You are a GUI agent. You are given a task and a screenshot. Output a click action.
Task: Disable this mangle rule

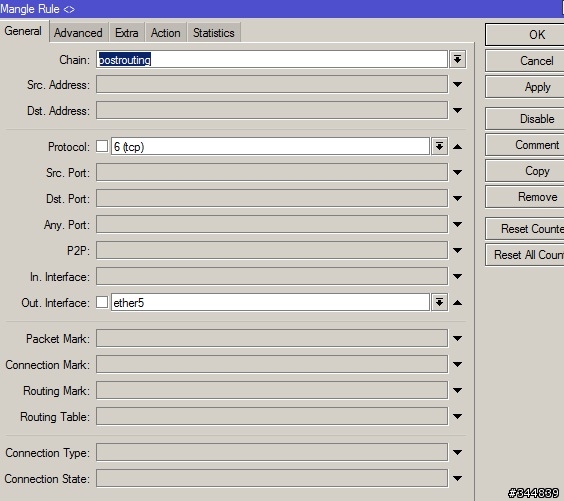click(x=525, y=118)
